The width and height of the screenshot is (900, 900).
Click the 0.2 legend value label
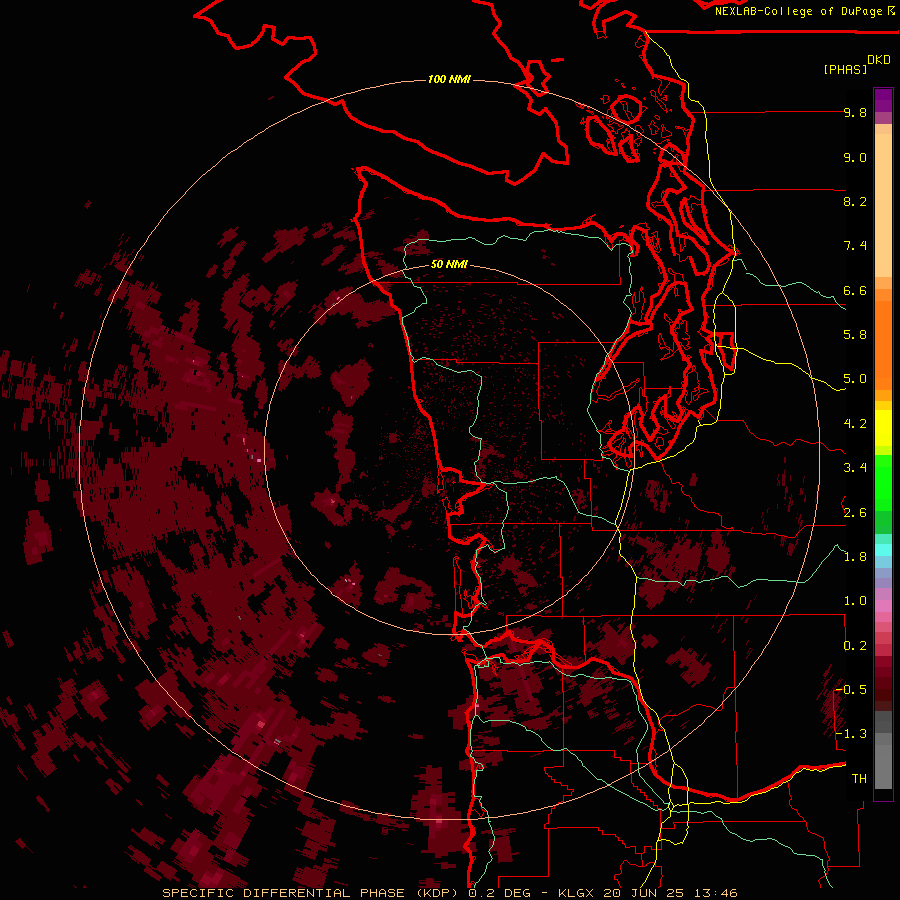pos(855,646)
